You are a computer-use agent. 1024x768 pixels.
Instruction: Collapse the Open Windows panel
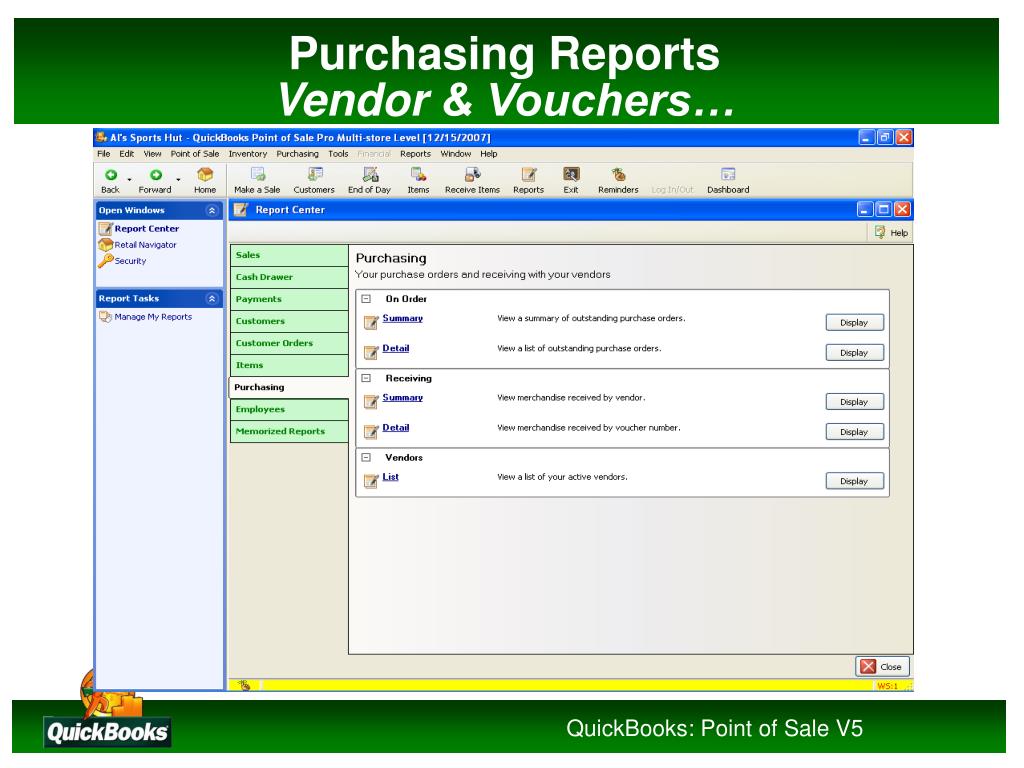212,210
